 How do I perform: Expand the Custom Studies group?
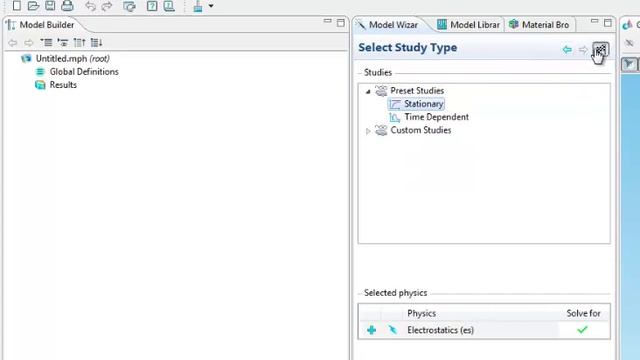368,131
